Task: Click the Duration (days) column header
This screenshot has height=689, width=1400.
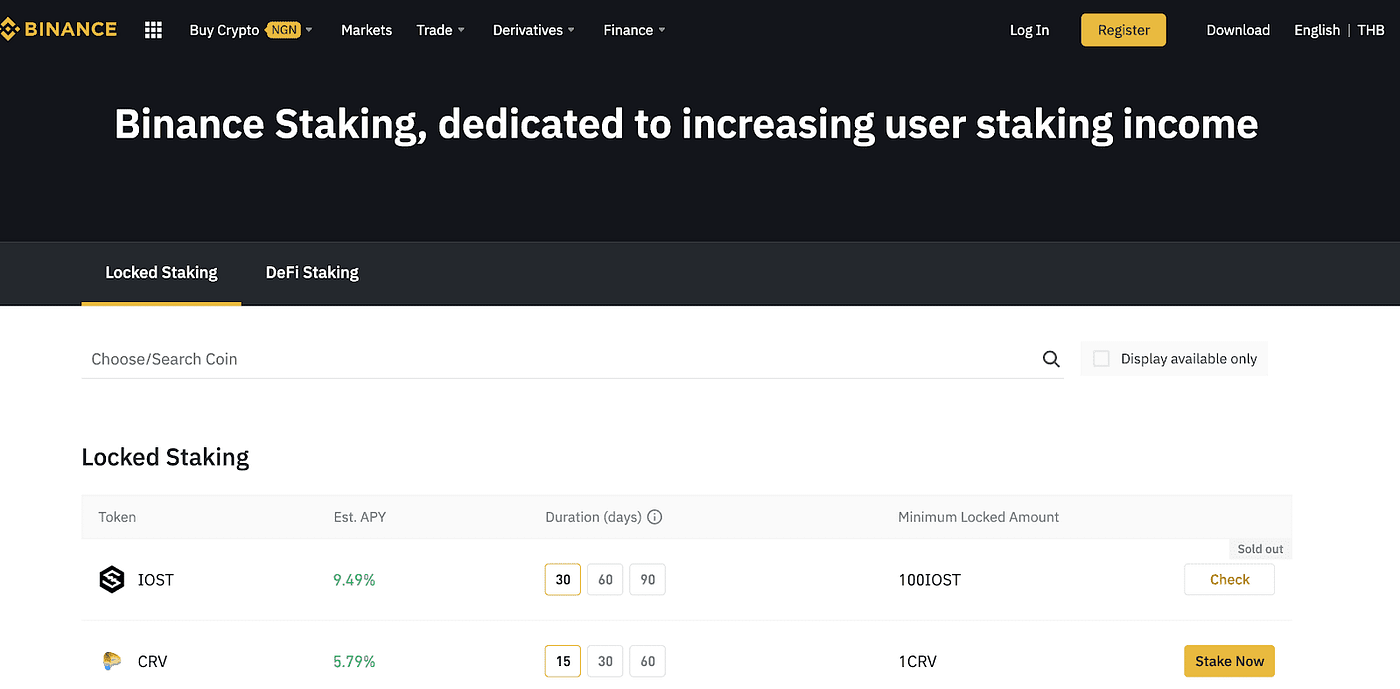Action: [593, 517]
